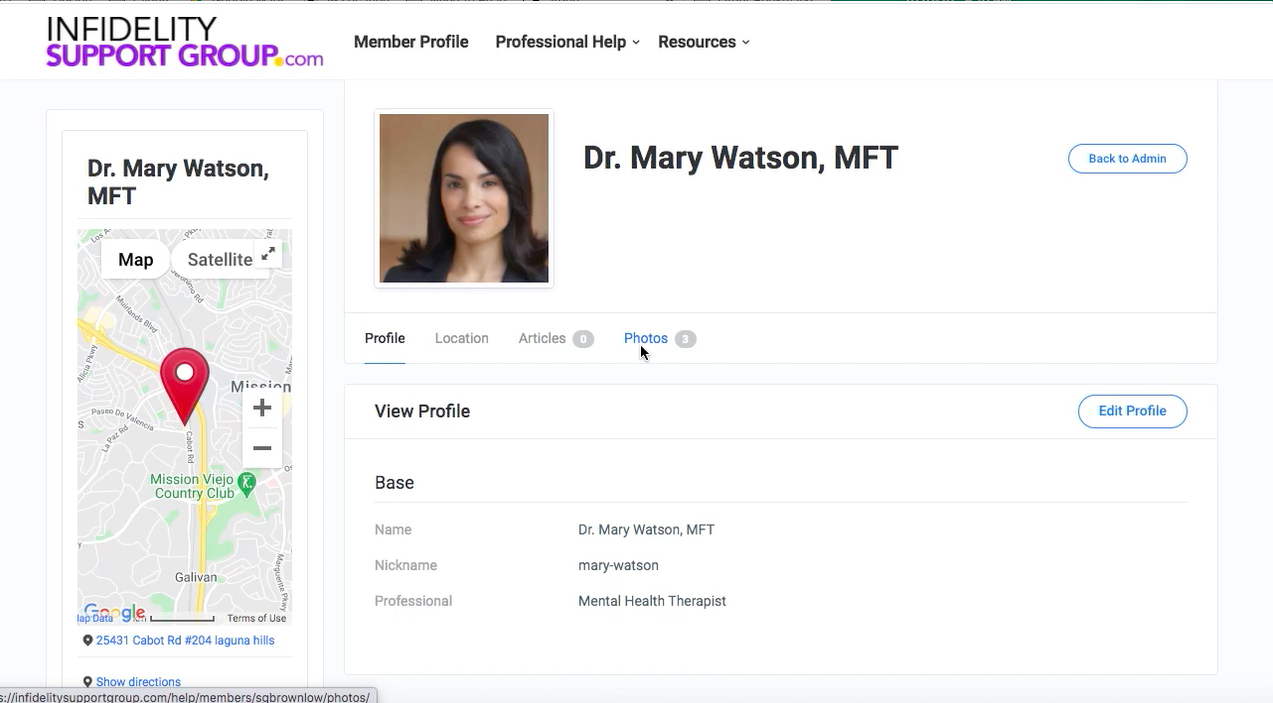
Task: Switch to the Location tab
Action: (462, 339)
